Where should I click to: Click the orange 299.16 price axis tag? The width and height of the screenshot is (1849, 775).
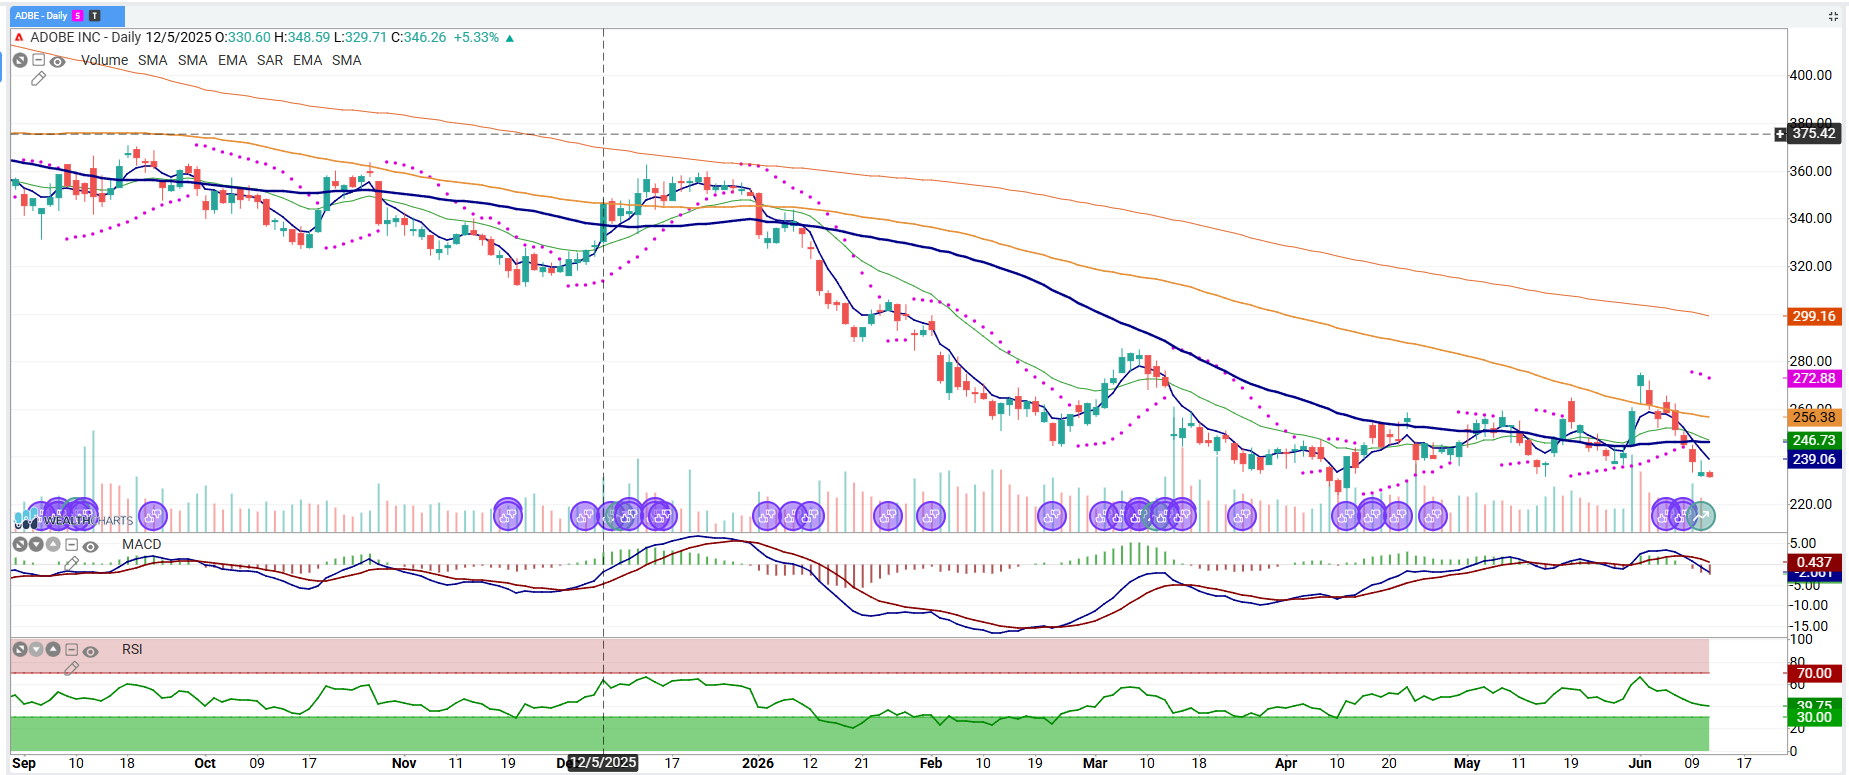(1814, 316)
